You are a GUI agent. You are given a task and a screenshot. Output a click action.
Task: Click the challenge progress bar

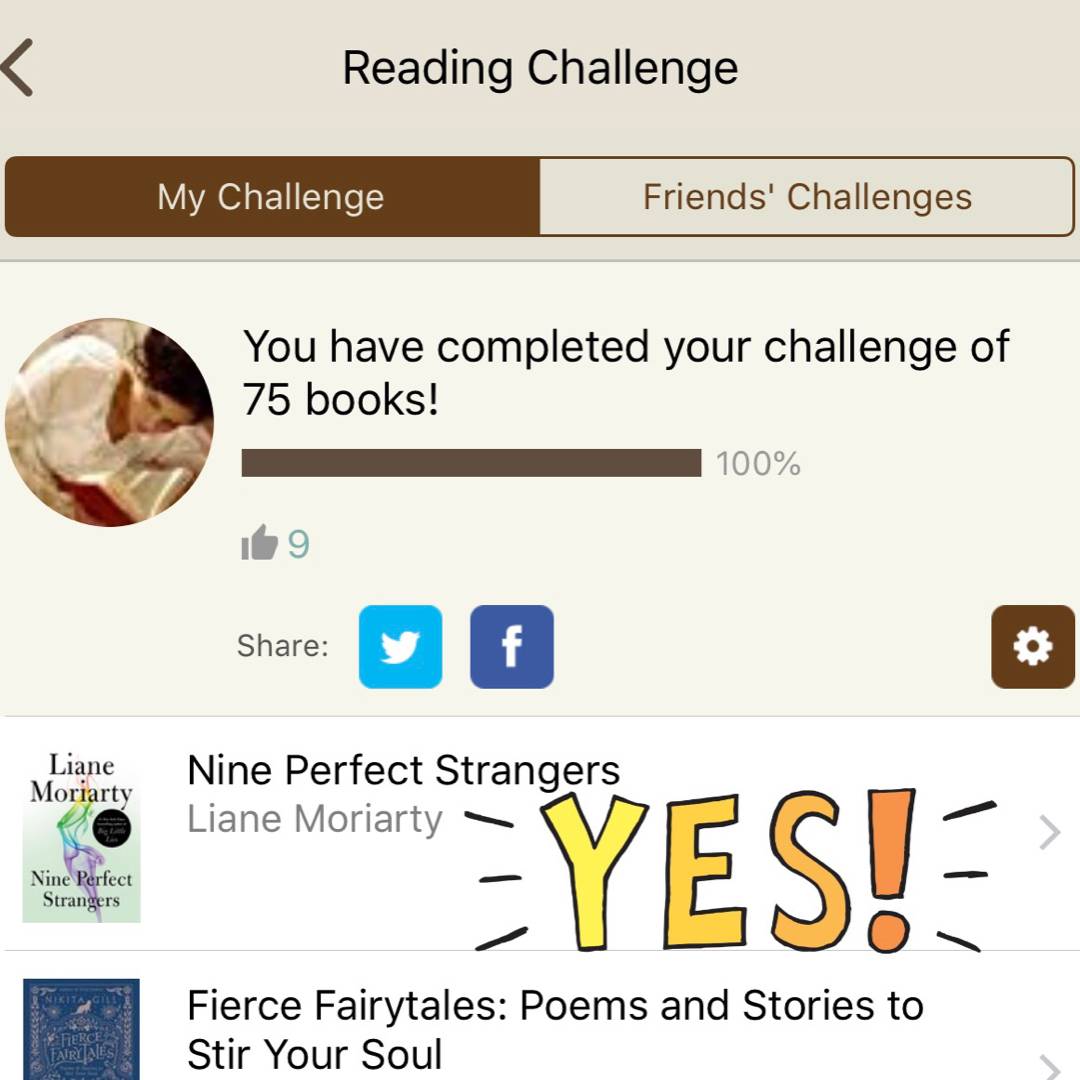(471, 463)
